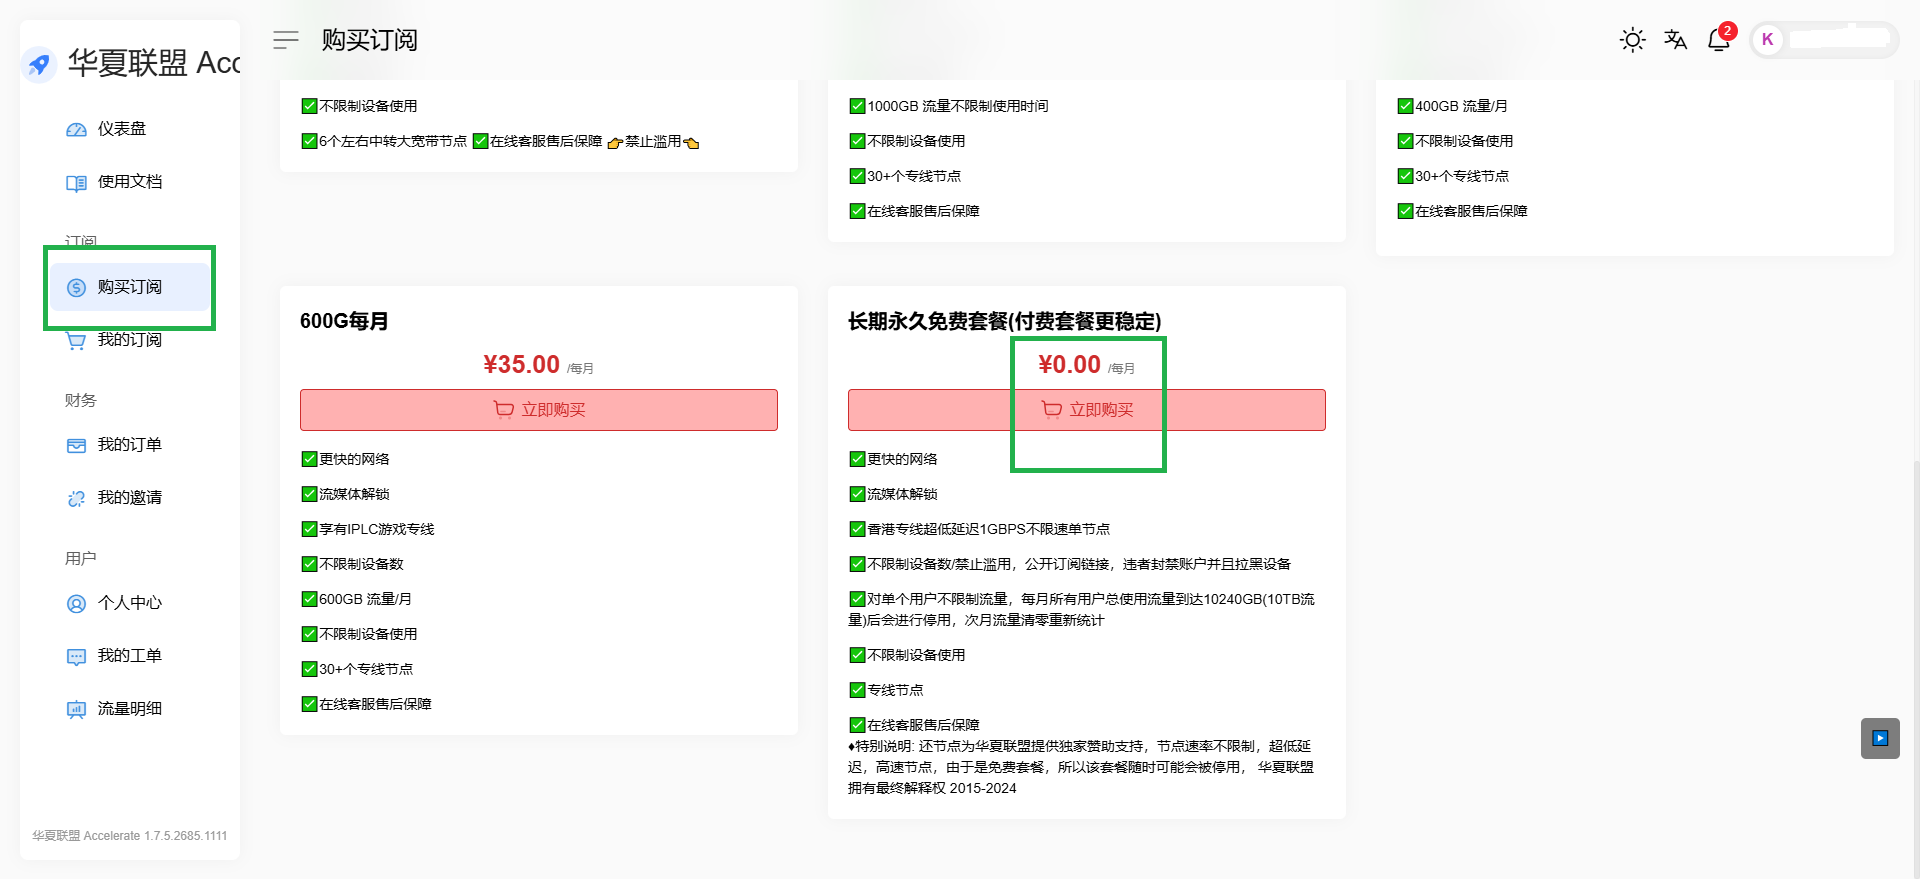This screenshot has height=879, width=1920.
Task: Collapse the sidebar with hamburger icon
Action: [x=286, y=40]
